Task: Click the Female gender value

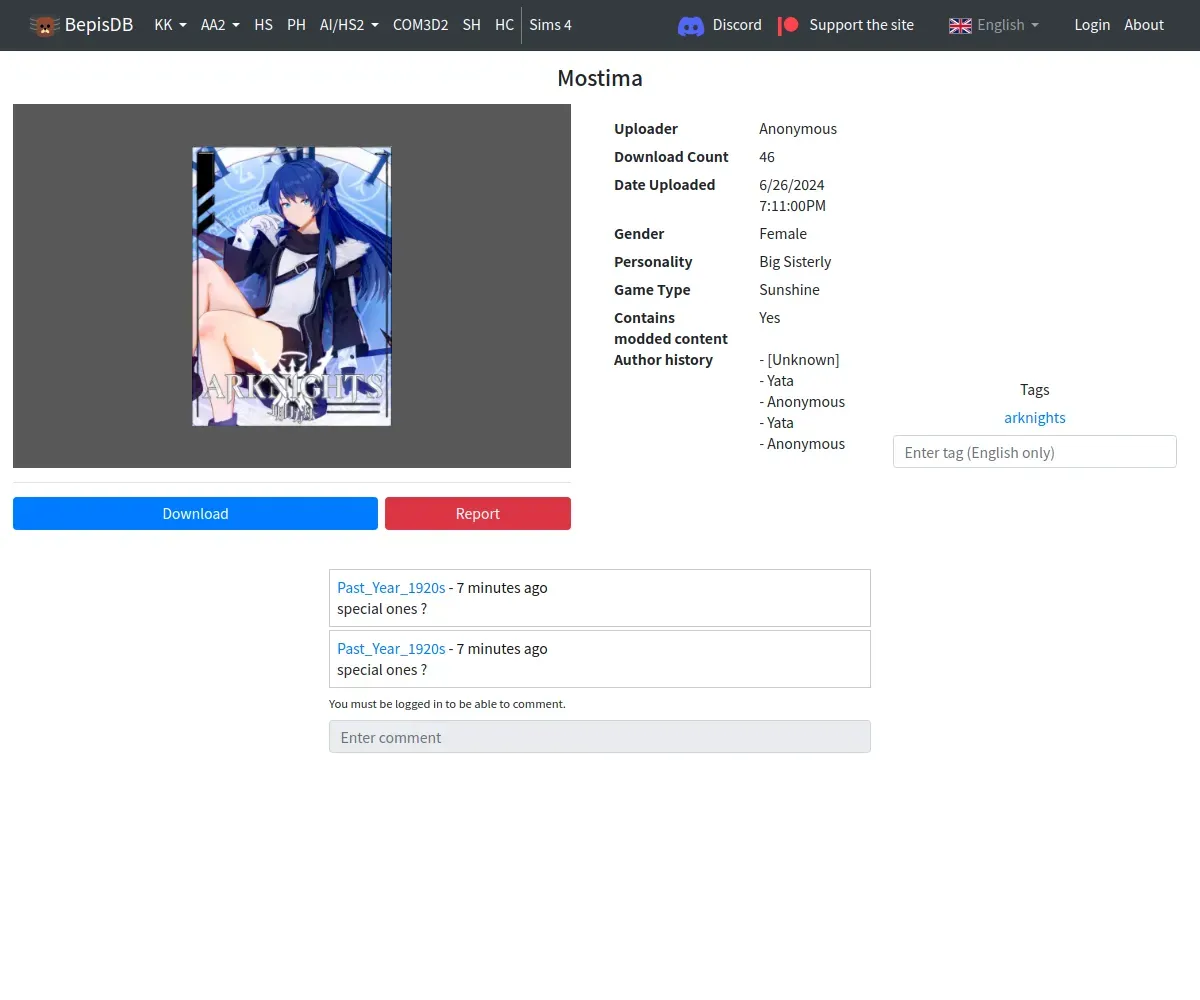Action: click(783, 234)
